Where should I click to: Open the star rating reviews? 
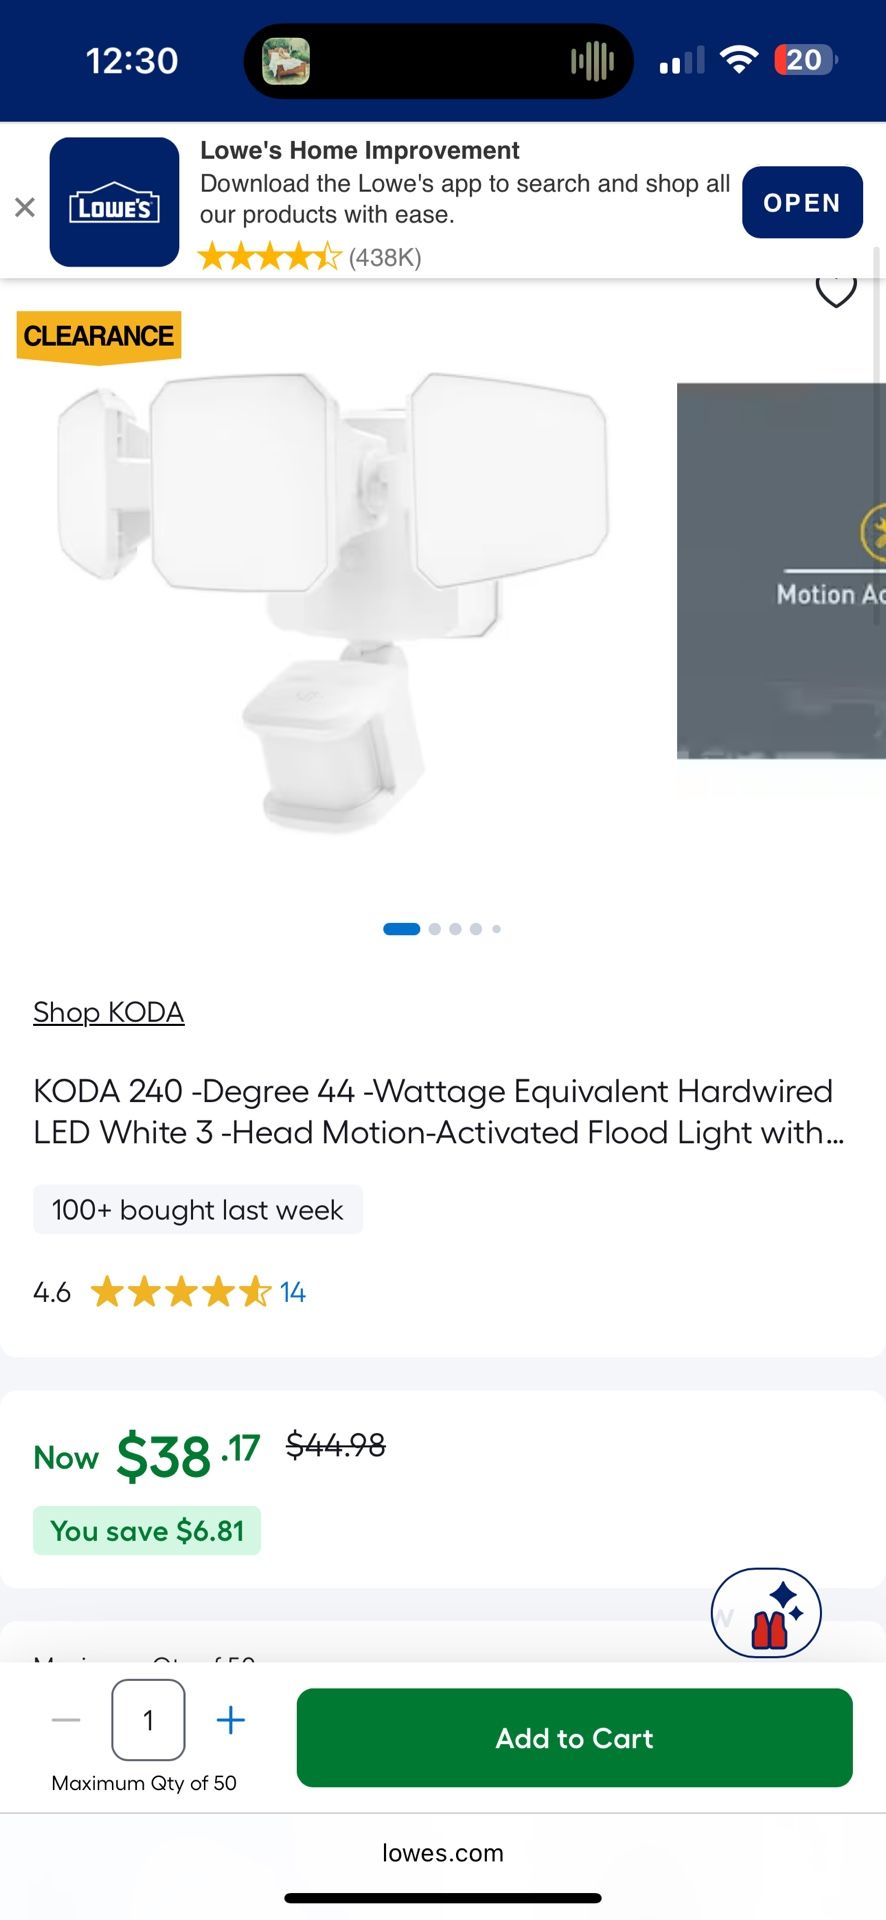coord(181,1292)
